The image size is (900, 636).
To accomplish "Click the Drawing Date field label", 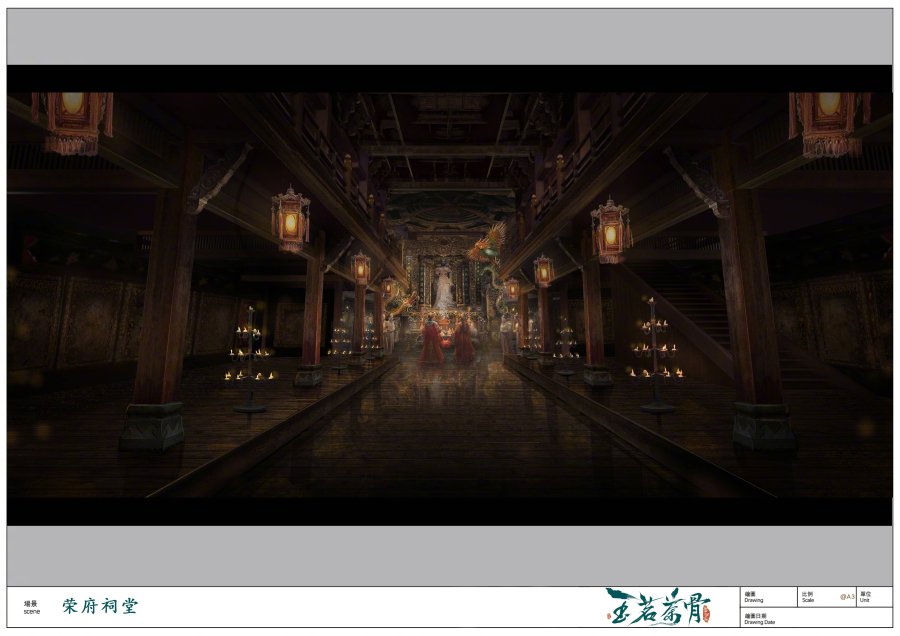I will 759,619.
